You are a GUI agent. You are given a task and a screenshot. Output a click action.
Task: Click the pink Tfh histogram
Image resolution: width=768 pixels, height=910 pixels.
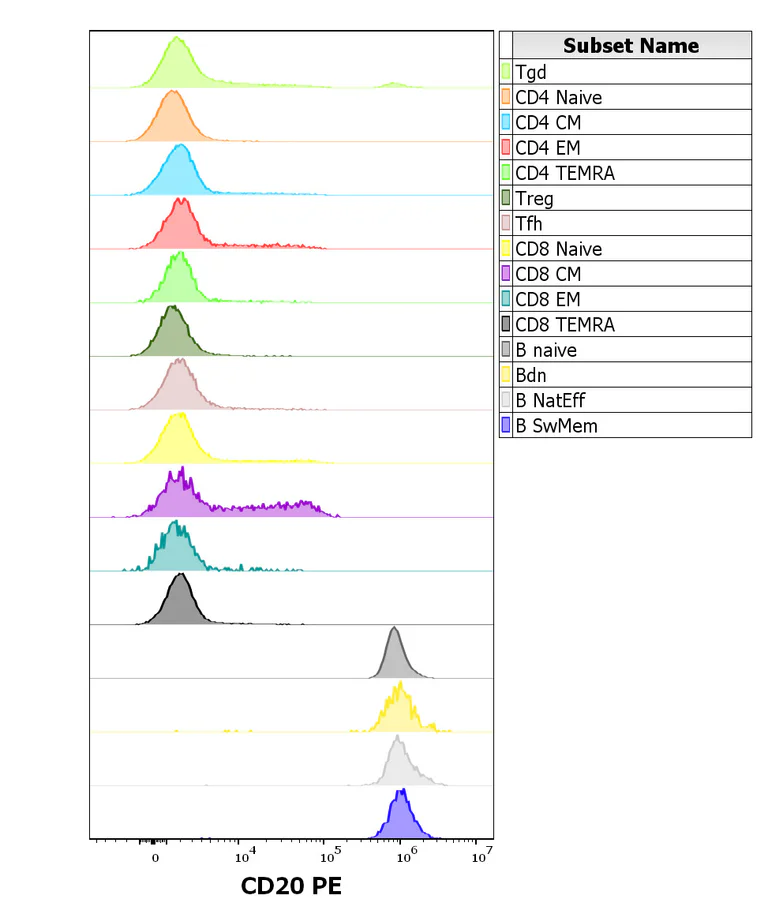pyautogui.click(x=179, y=389)
